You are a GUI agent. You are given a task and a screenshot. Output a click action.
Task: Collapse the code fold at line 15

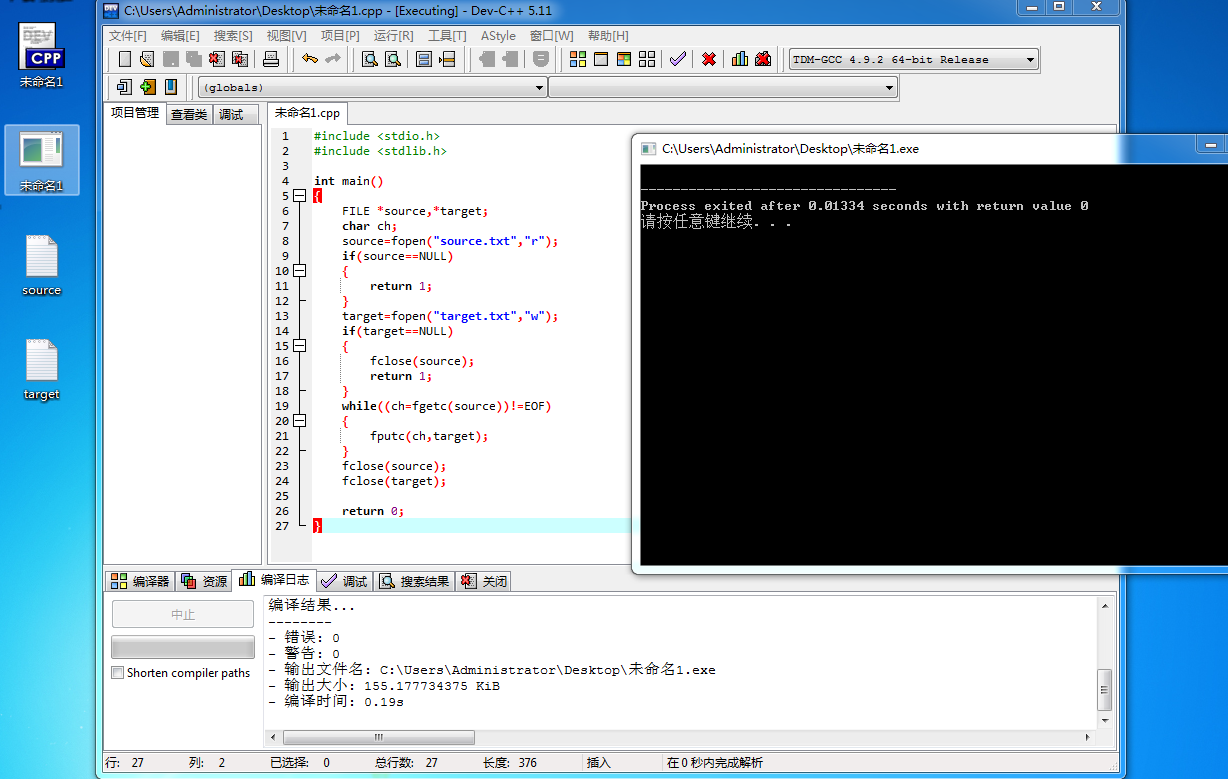click(299, 346)
